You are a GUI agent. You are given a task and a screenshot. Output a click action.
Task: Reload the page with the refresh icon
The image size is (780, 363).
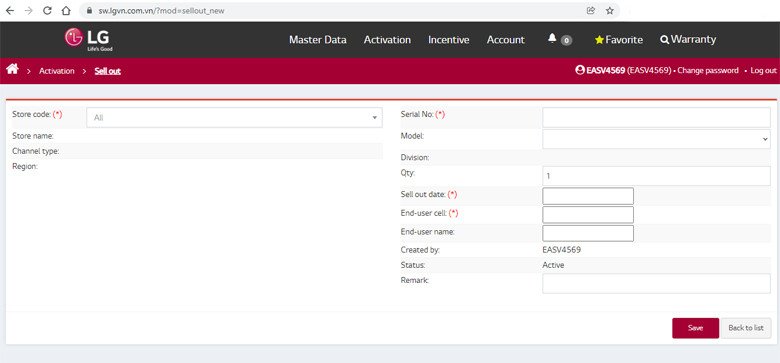[47, 10]
